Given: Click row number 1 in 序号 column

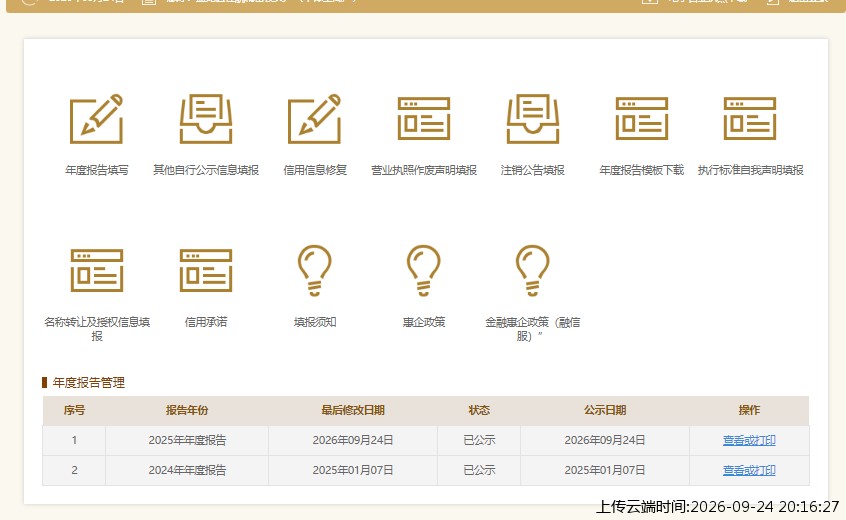Looking at the screenshot, I should 74,440.
